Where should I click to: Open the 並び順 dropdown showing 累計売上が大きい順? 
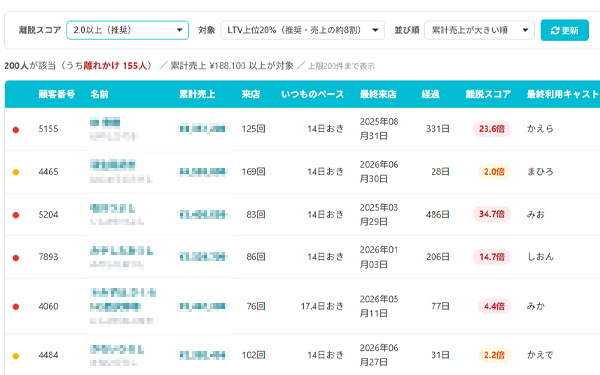(479, 30)
